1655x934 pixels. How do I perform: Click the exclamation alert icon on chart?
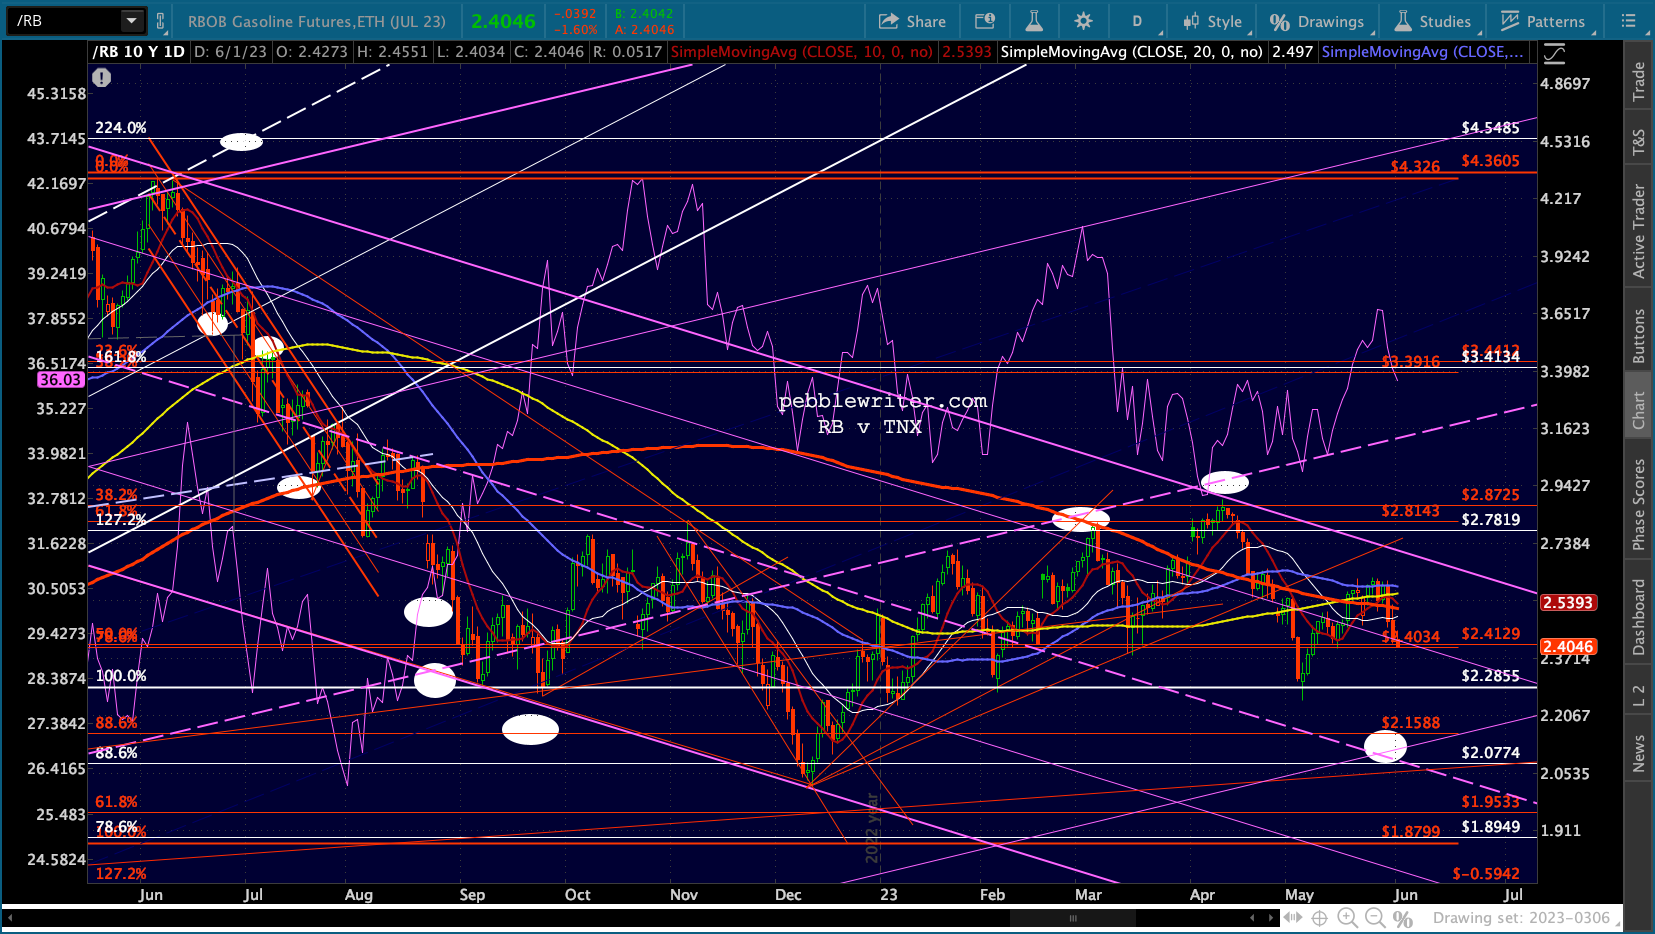[101, 77]
